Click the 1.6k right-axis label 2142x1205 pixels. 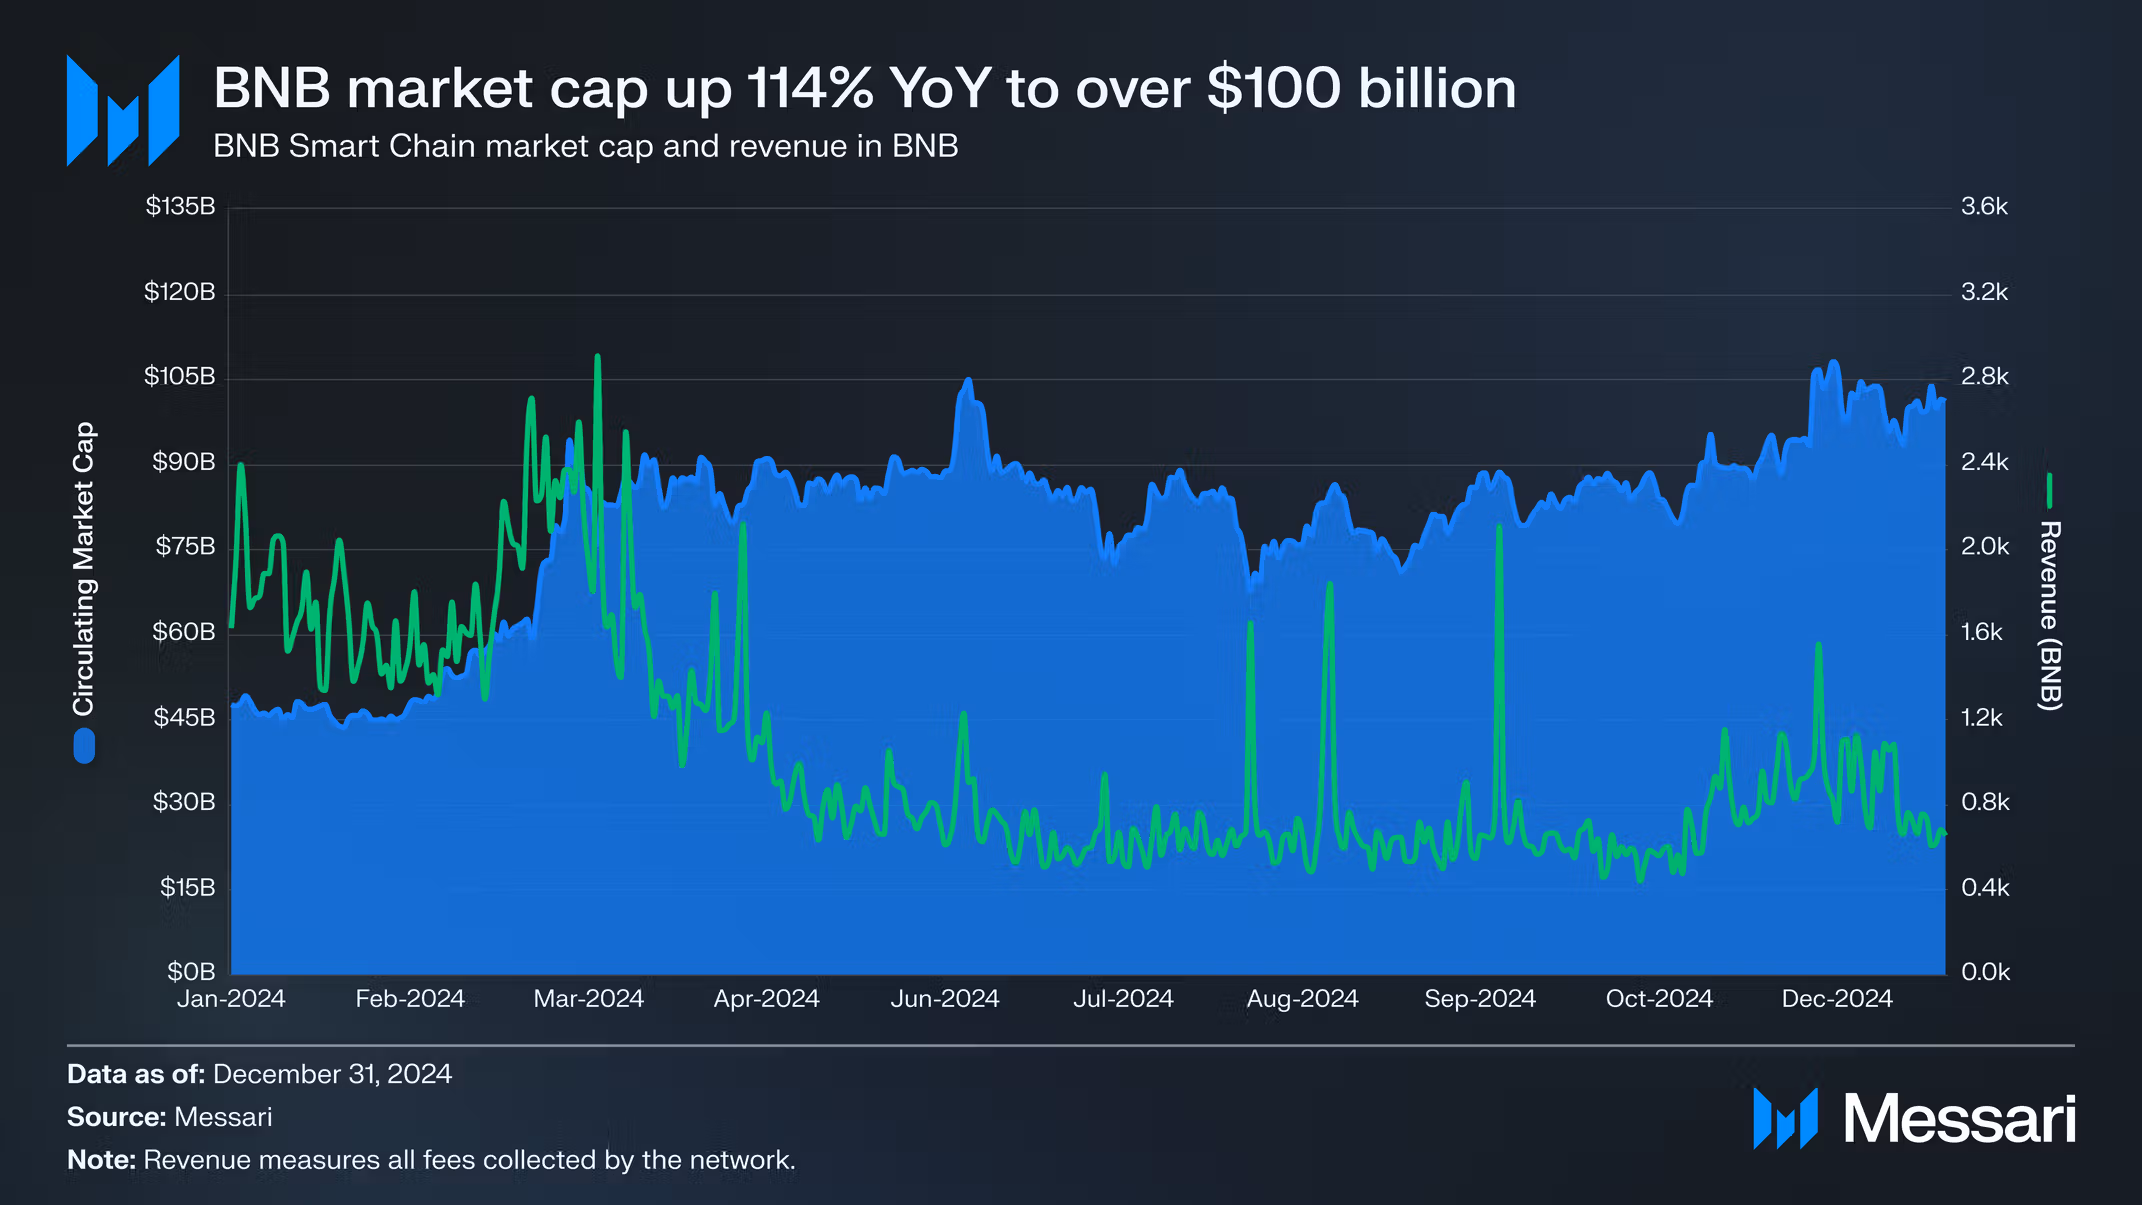point(1982,632)
